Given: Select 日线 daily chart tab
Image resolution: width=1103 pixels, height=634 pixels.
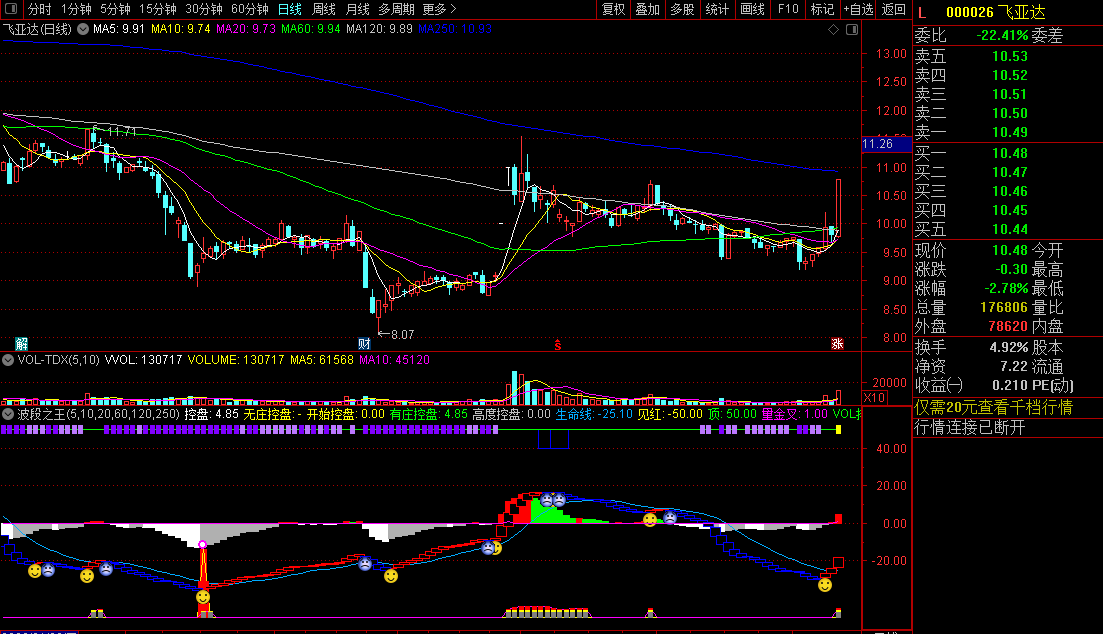Looking at the screenshot, I should (289, 9).
